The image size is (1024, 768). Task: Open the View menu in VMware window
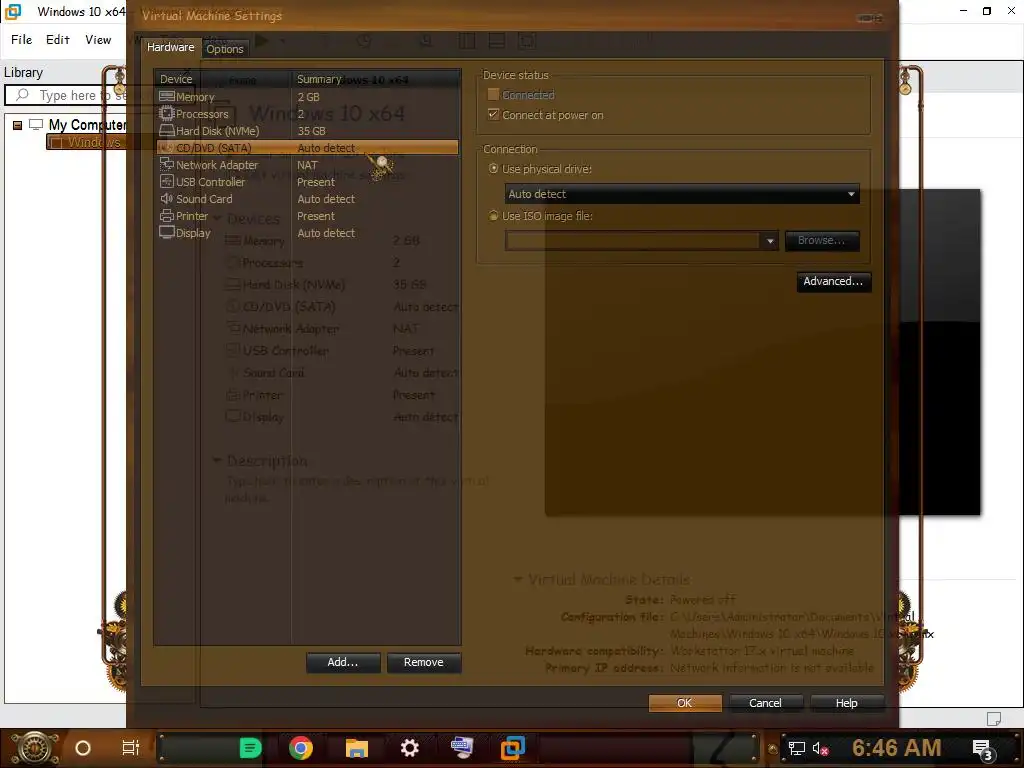coord(98,40)
